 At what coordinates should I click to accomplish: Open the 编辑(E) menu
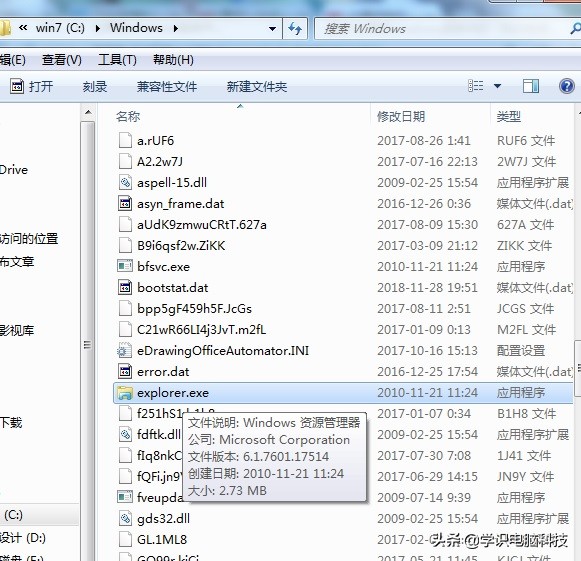click(13, 60)
